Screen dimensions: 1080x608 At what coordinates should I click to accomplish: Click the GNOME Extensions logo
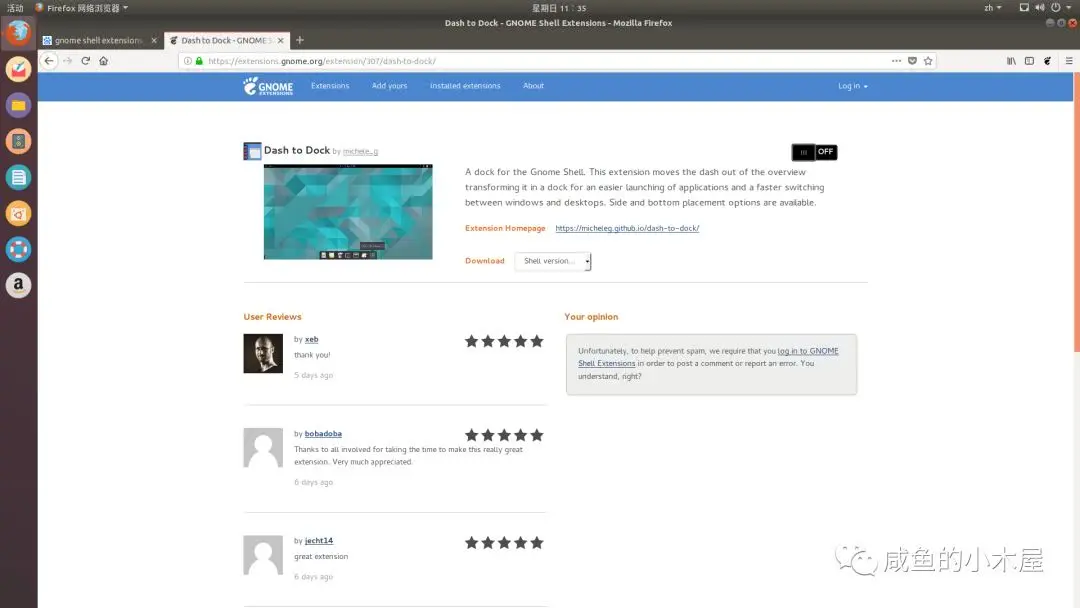point(268,86)
